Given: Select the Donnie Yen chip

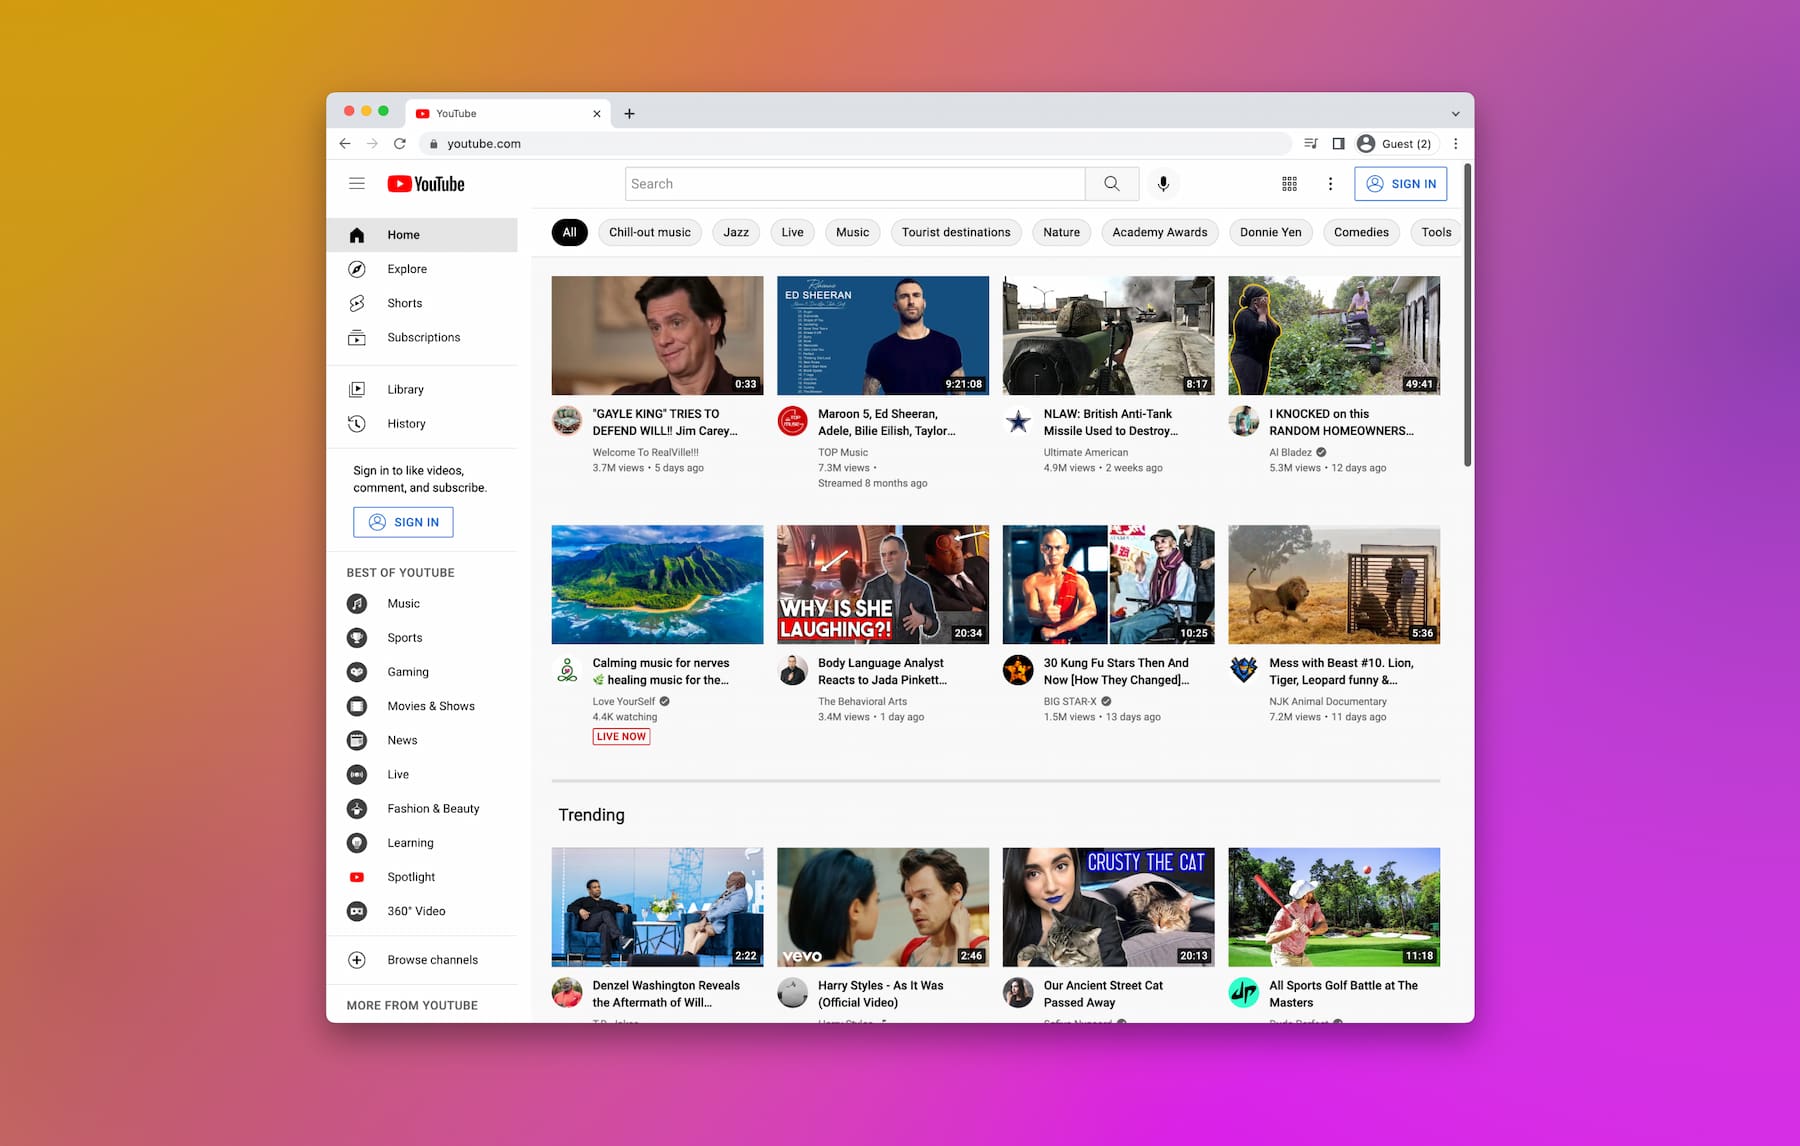Looking at the screenshot, I should pyautogui.click(x=1271, y=232).
